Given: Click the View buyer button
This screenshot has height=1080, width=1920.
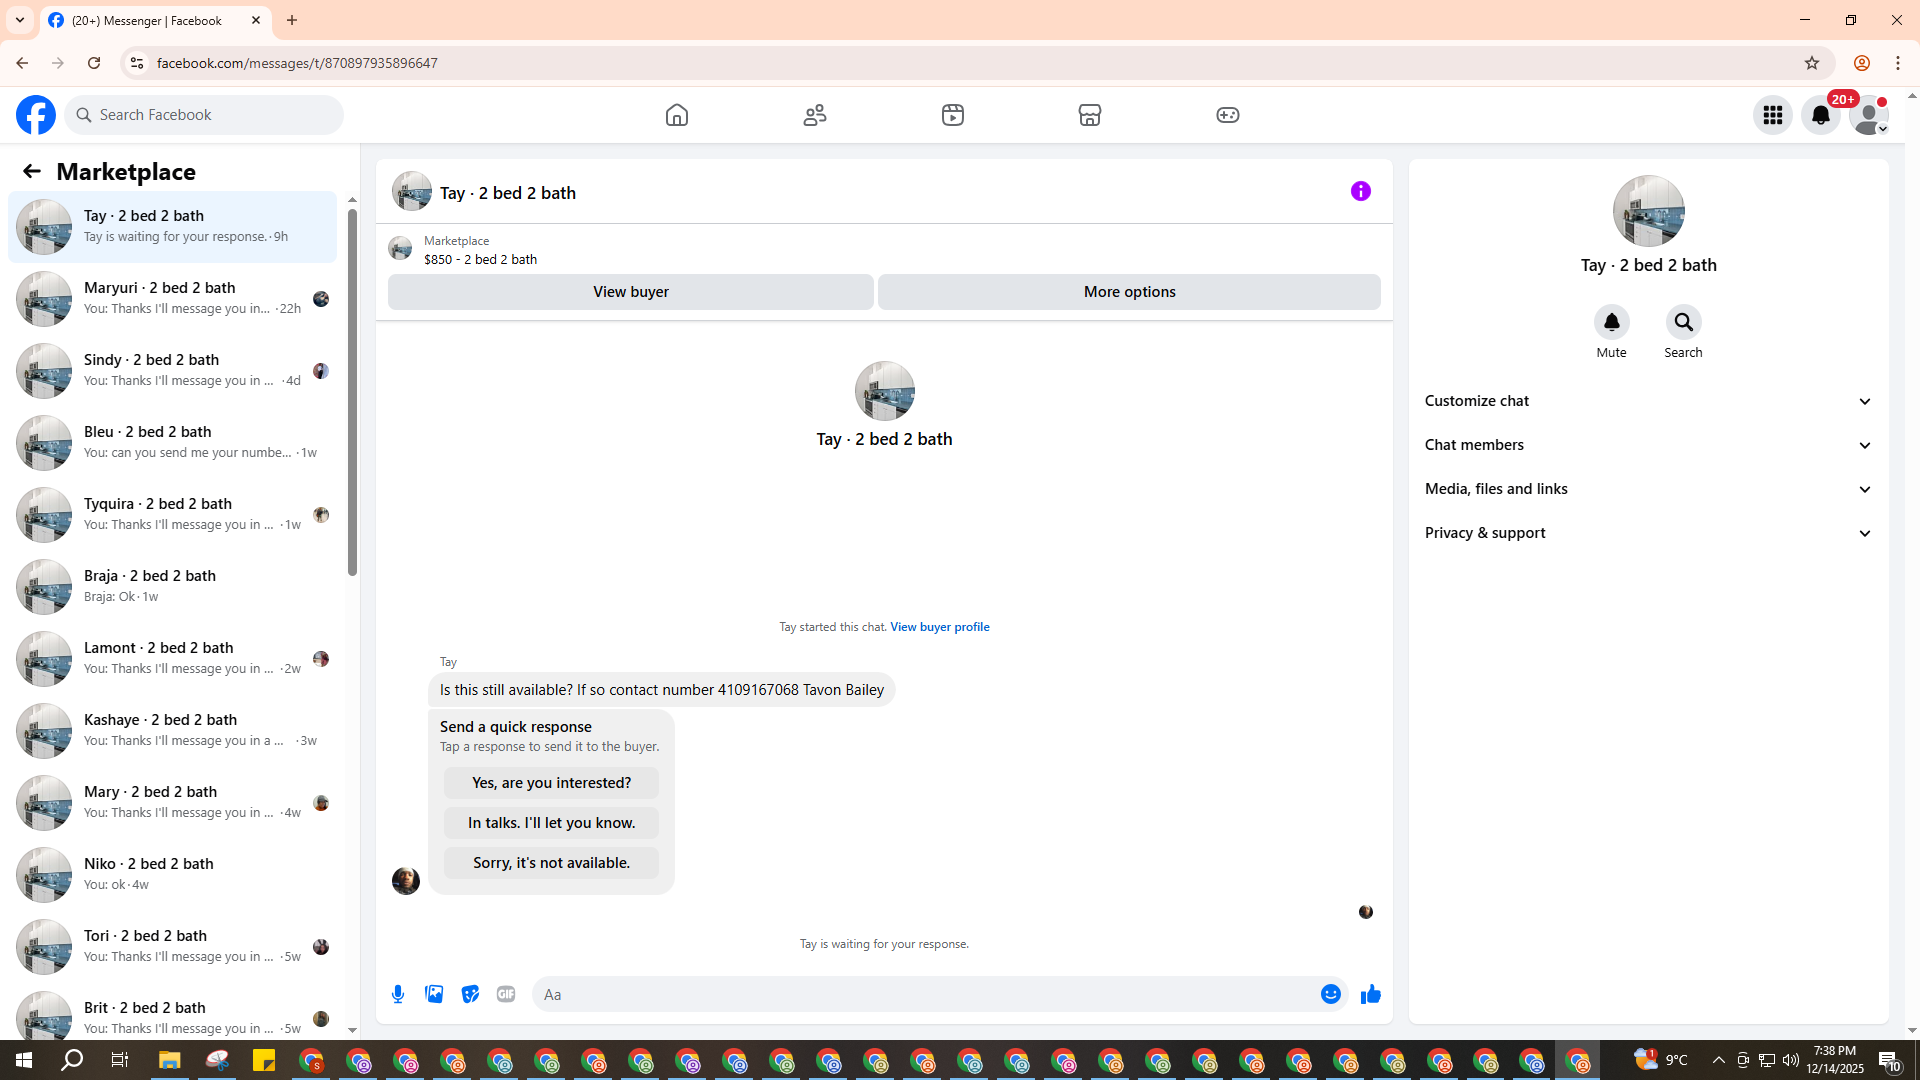Looking at the screenshot, I should coord(630,292).
